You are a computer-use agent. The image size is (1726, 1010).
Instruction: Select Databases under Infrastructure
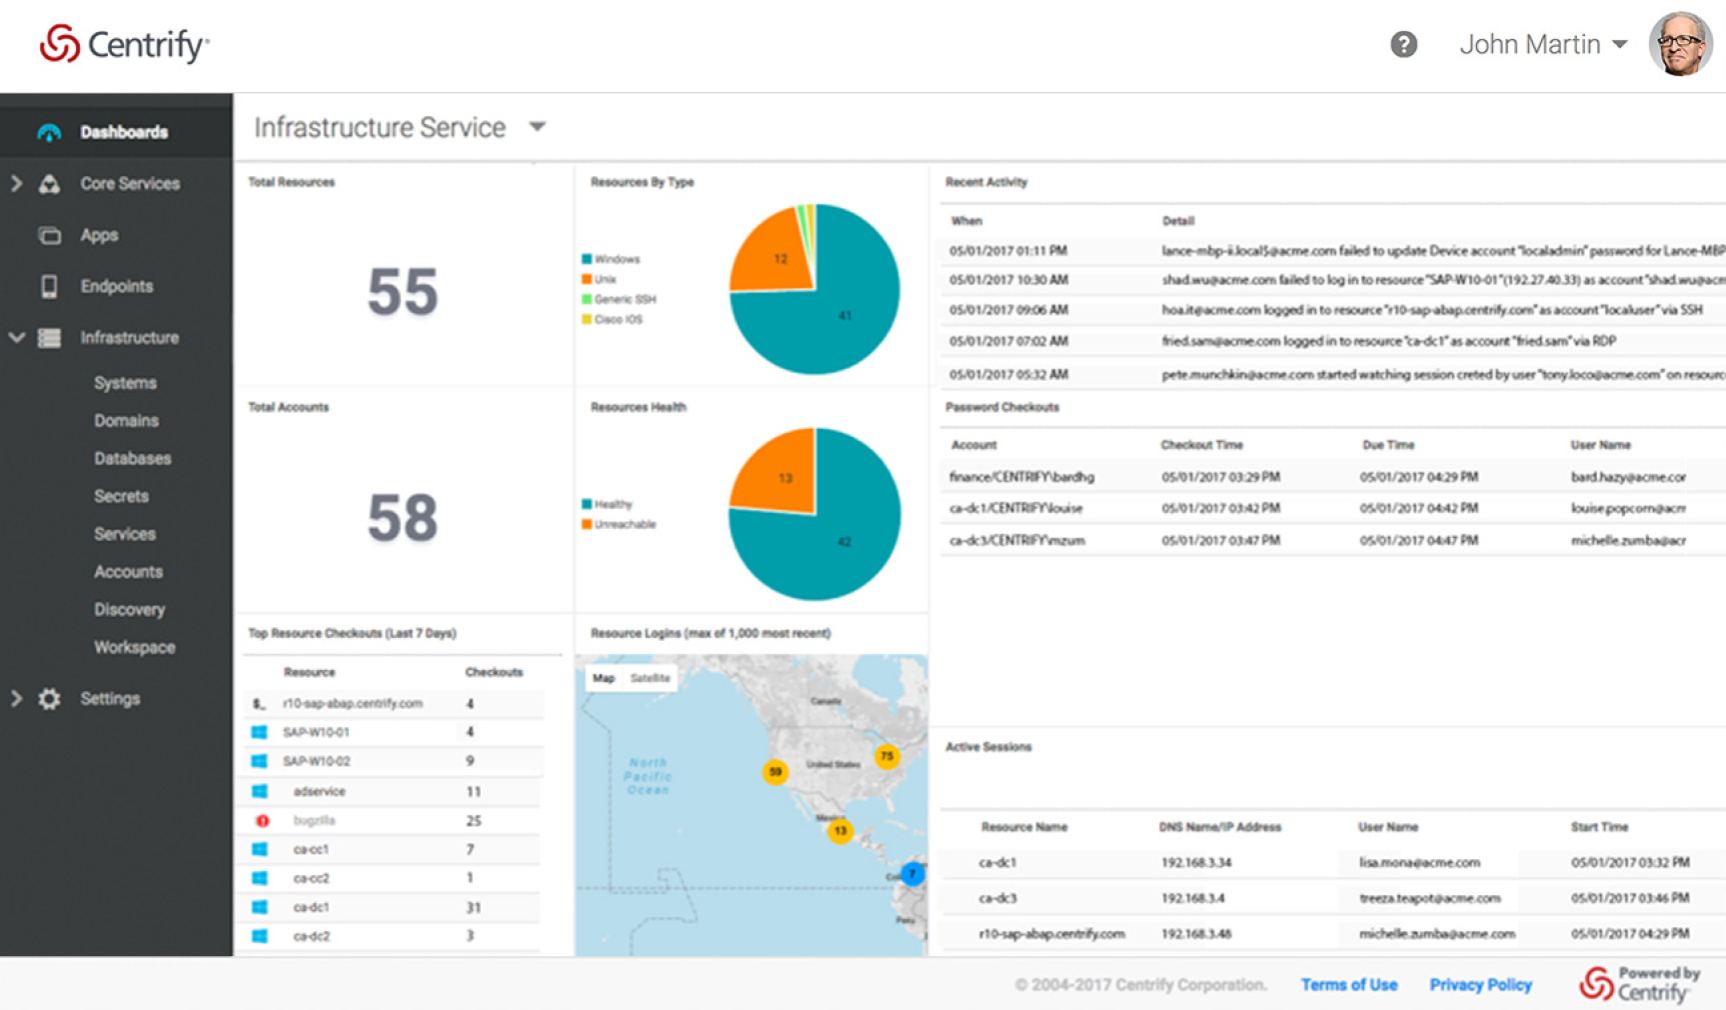pyautogui.click(x=133, y=459)
